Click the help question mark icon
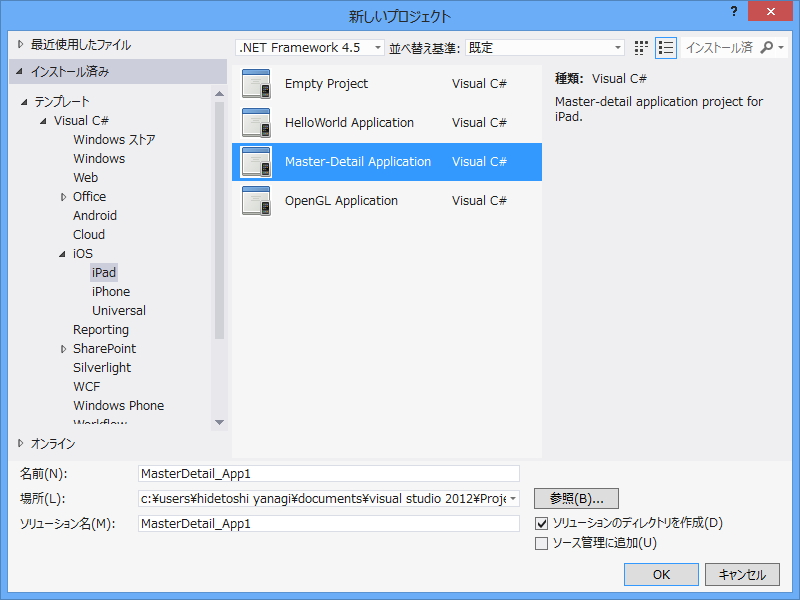Viewport: 800px width, 600px height. coord(733,13)
